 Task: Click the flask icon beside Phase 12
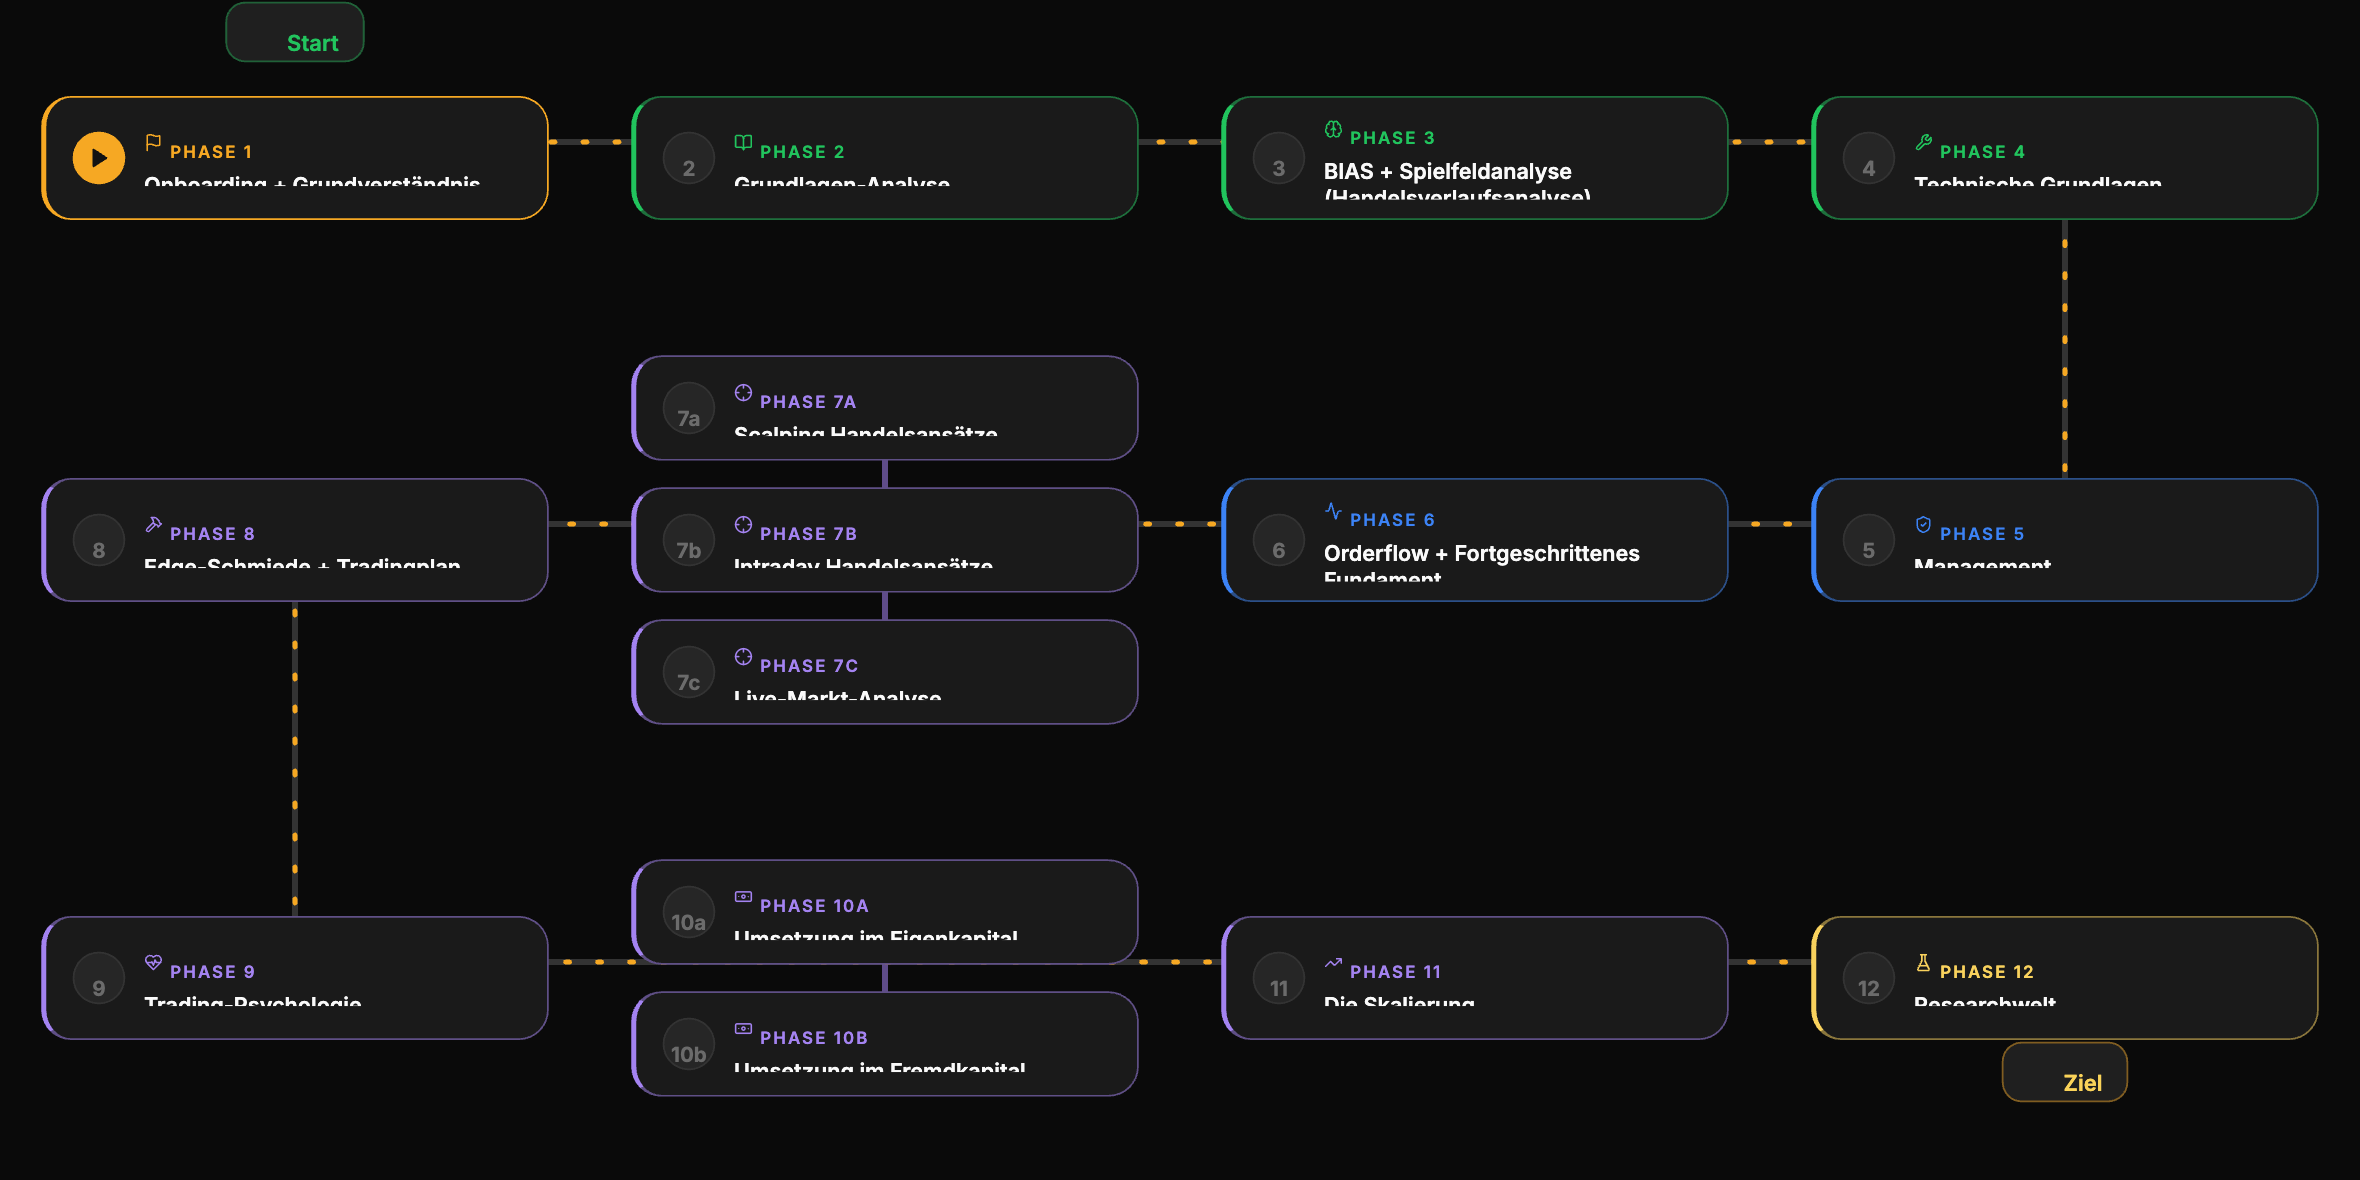pos(1923,963)
